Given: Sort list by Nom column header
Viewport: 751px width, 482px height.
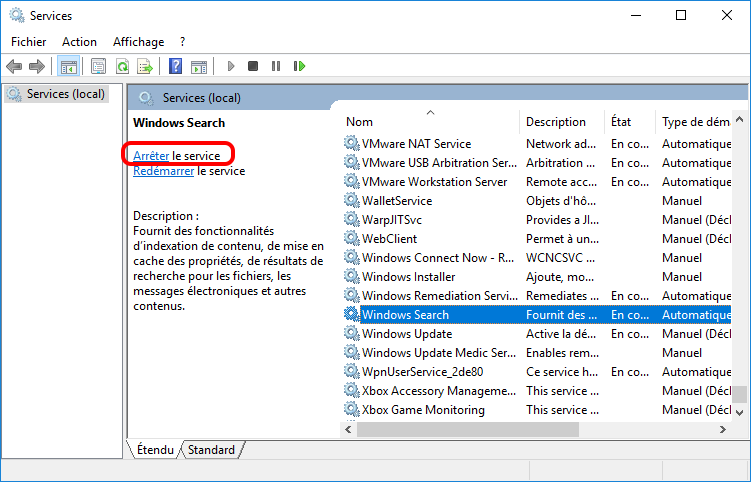Looking at the screenshot, I should click(x=360, y=122).
